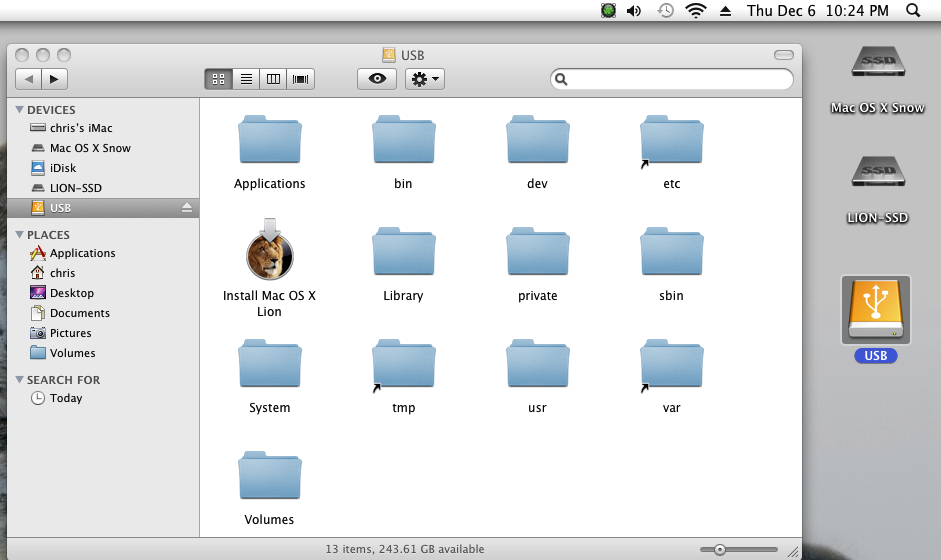
Task: Open Time Machine menu bar icon
Action: pos(666,11)
